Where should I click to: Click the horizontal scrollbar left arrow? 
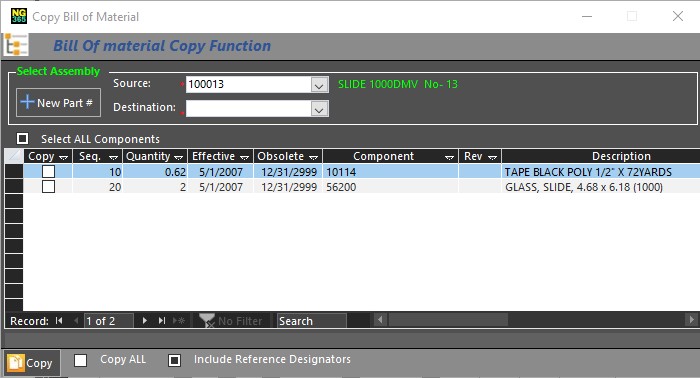[x=380, y=320]
